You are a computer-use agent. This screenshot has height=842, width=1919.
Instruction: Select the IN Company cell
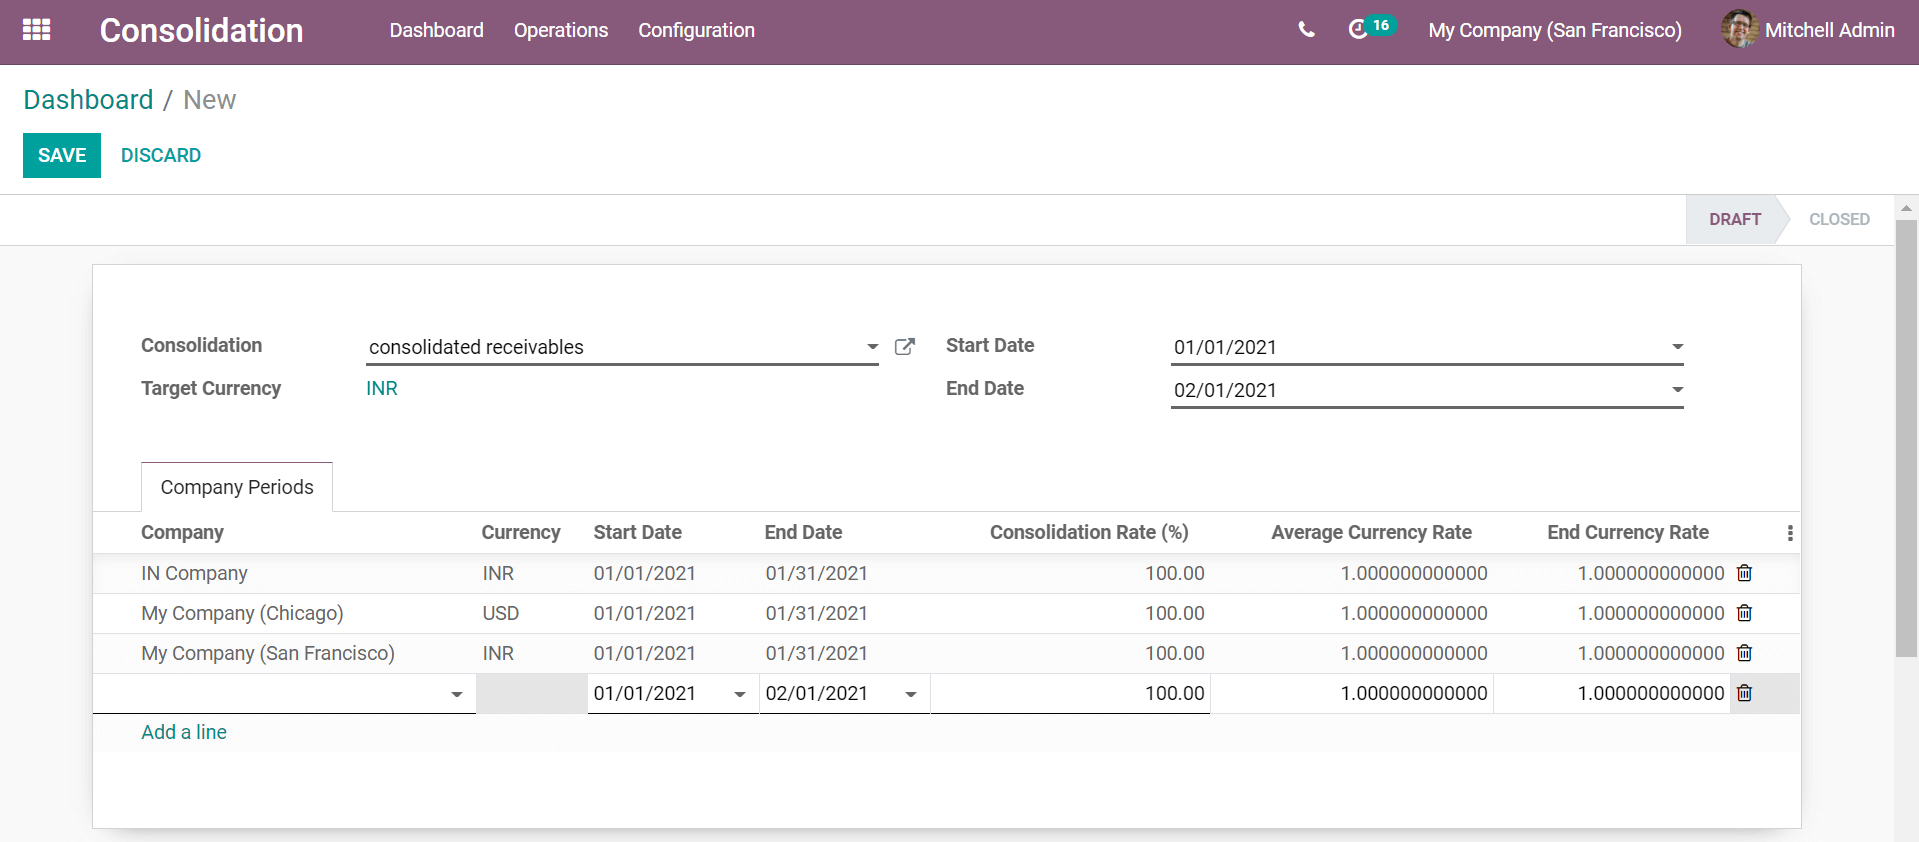pyautogui.click(x=194, y=573)
